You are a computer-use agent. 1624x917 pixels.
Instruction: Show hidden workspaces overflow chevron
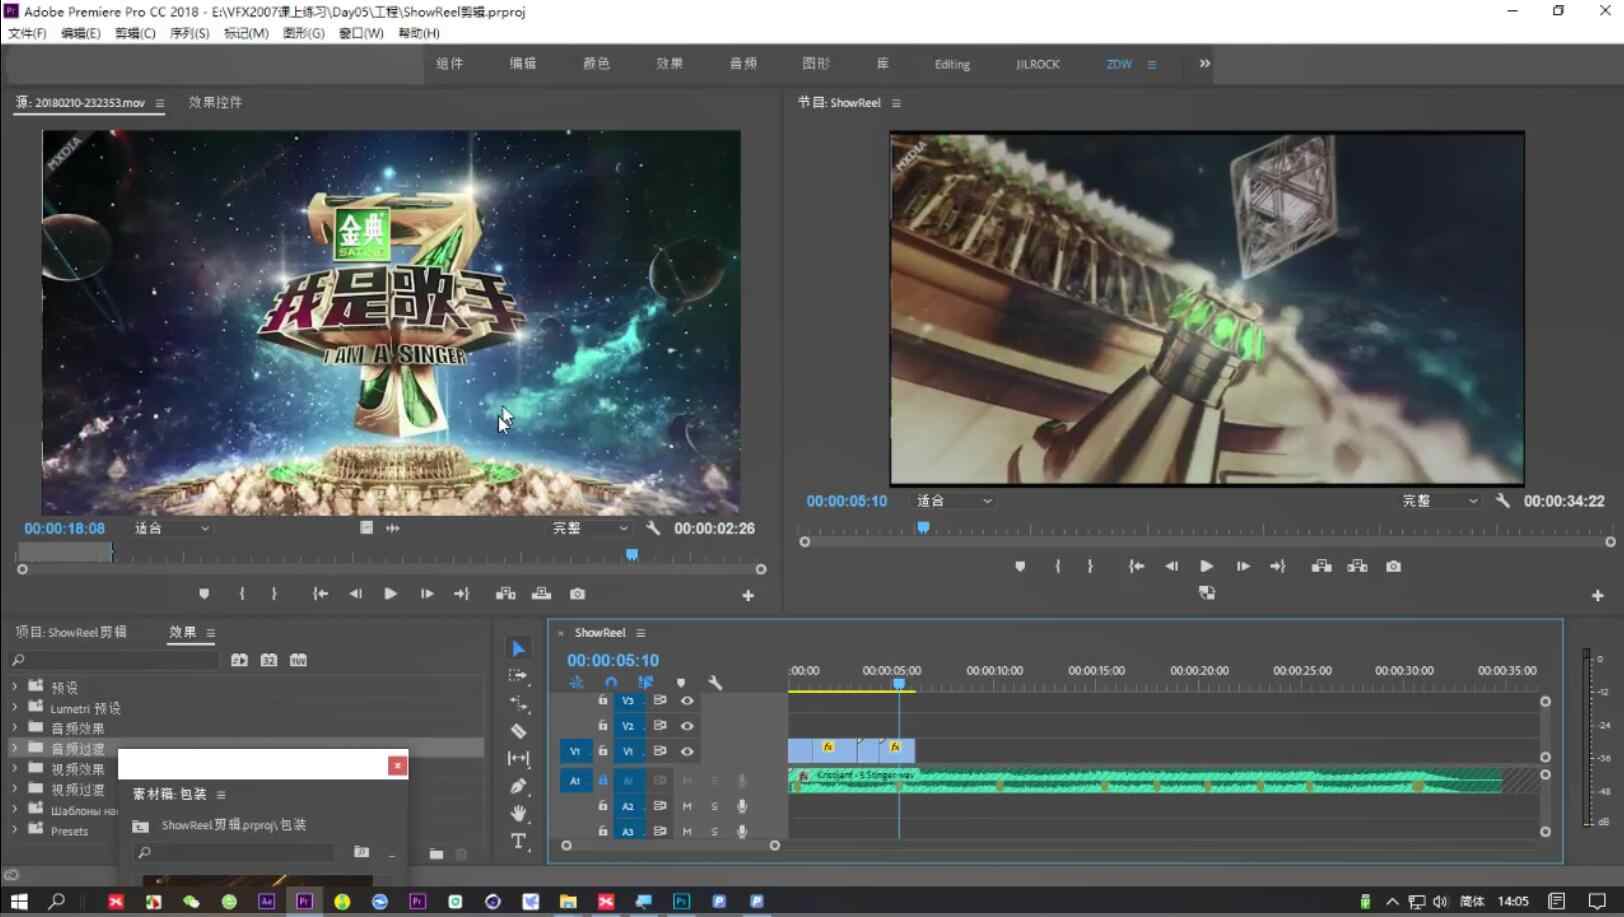pyautogui.click(x=1205, y=63)
